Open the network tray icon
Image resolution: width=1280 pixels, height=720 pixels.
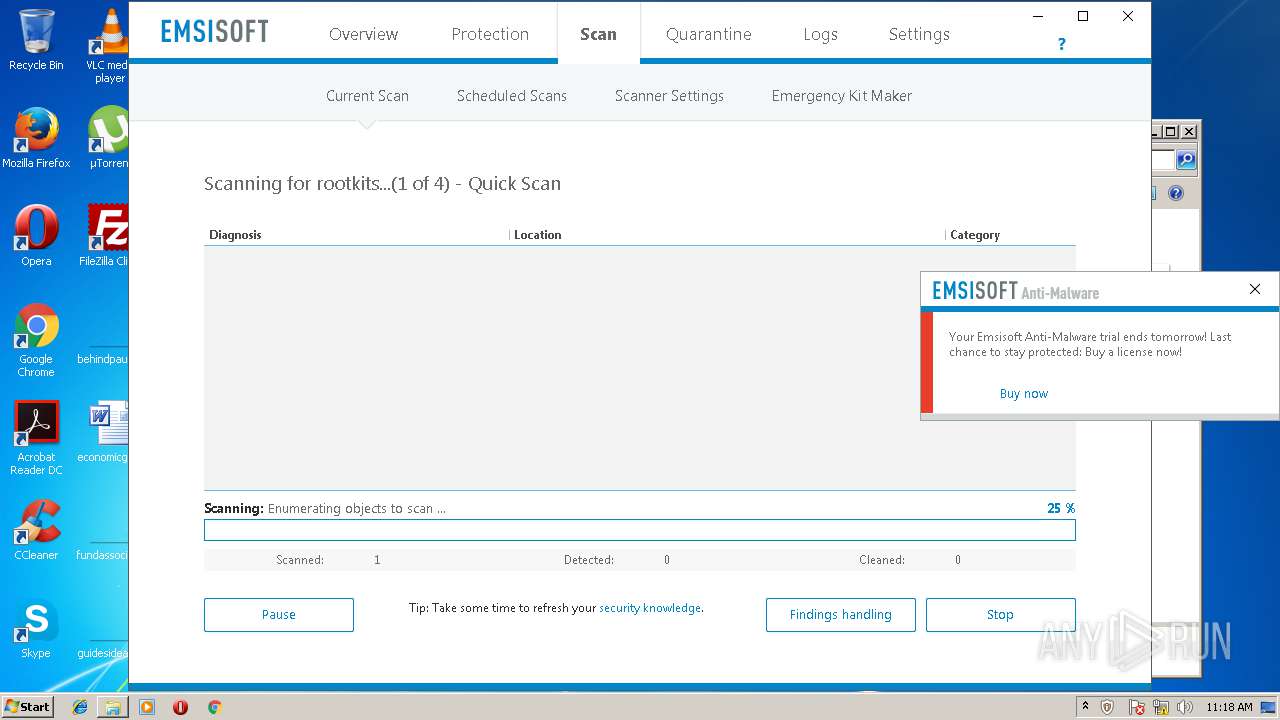pos(1162,707)
